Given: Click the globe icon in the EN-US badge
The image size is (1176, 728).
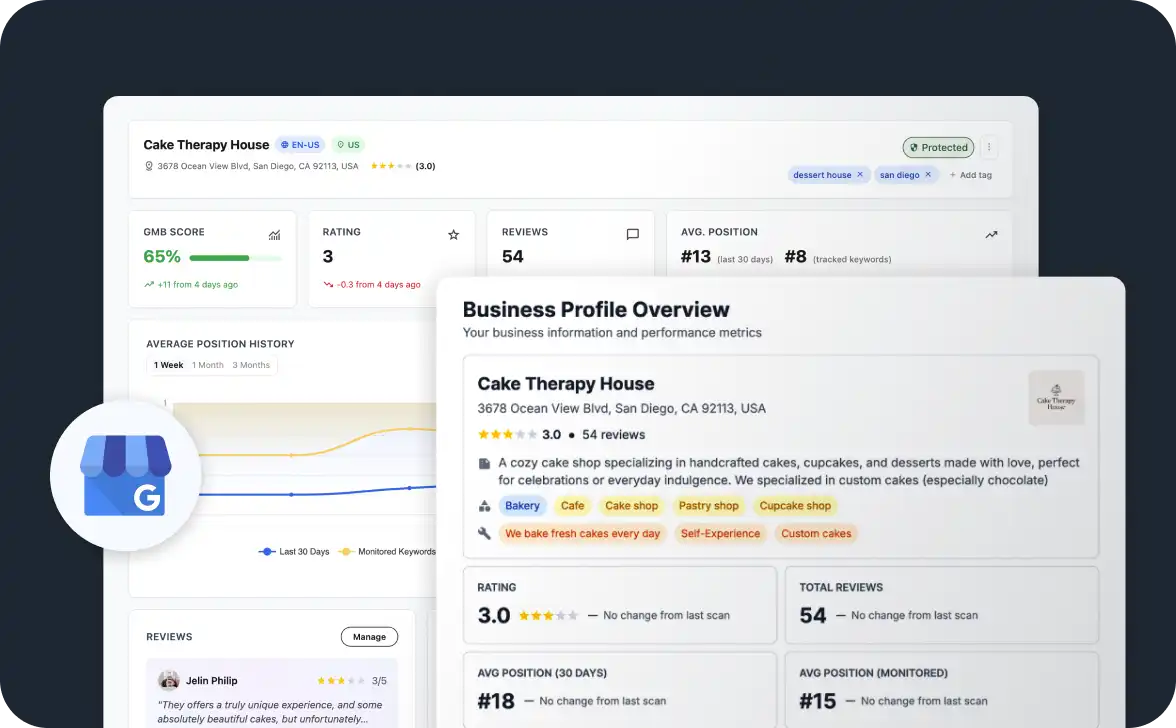Looking at the screenshot, I should (x=283, y=144).
